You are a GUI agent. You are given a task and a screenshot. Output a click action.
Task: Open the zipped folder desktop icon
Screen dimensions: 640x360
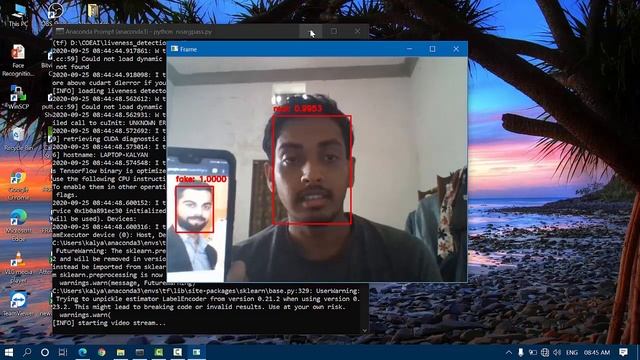click(93, 10)
